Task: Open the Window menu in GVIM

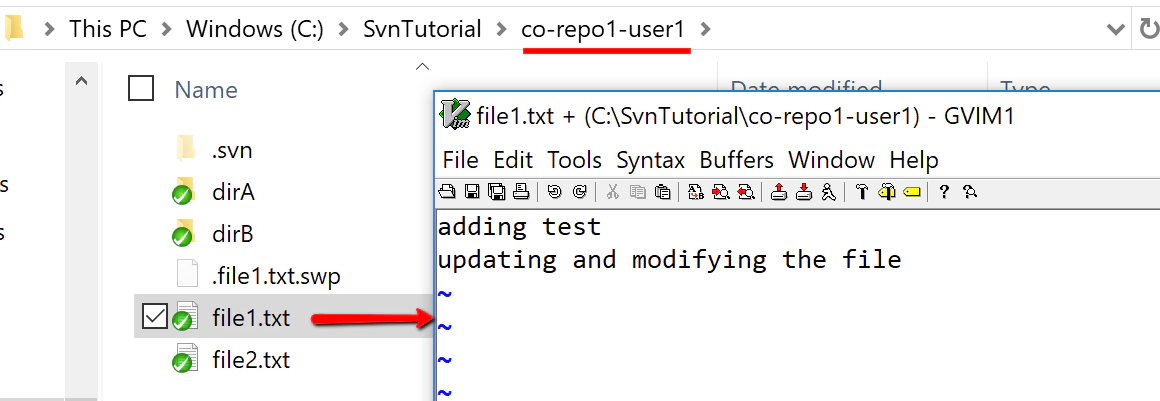Action: coord(831,160)
